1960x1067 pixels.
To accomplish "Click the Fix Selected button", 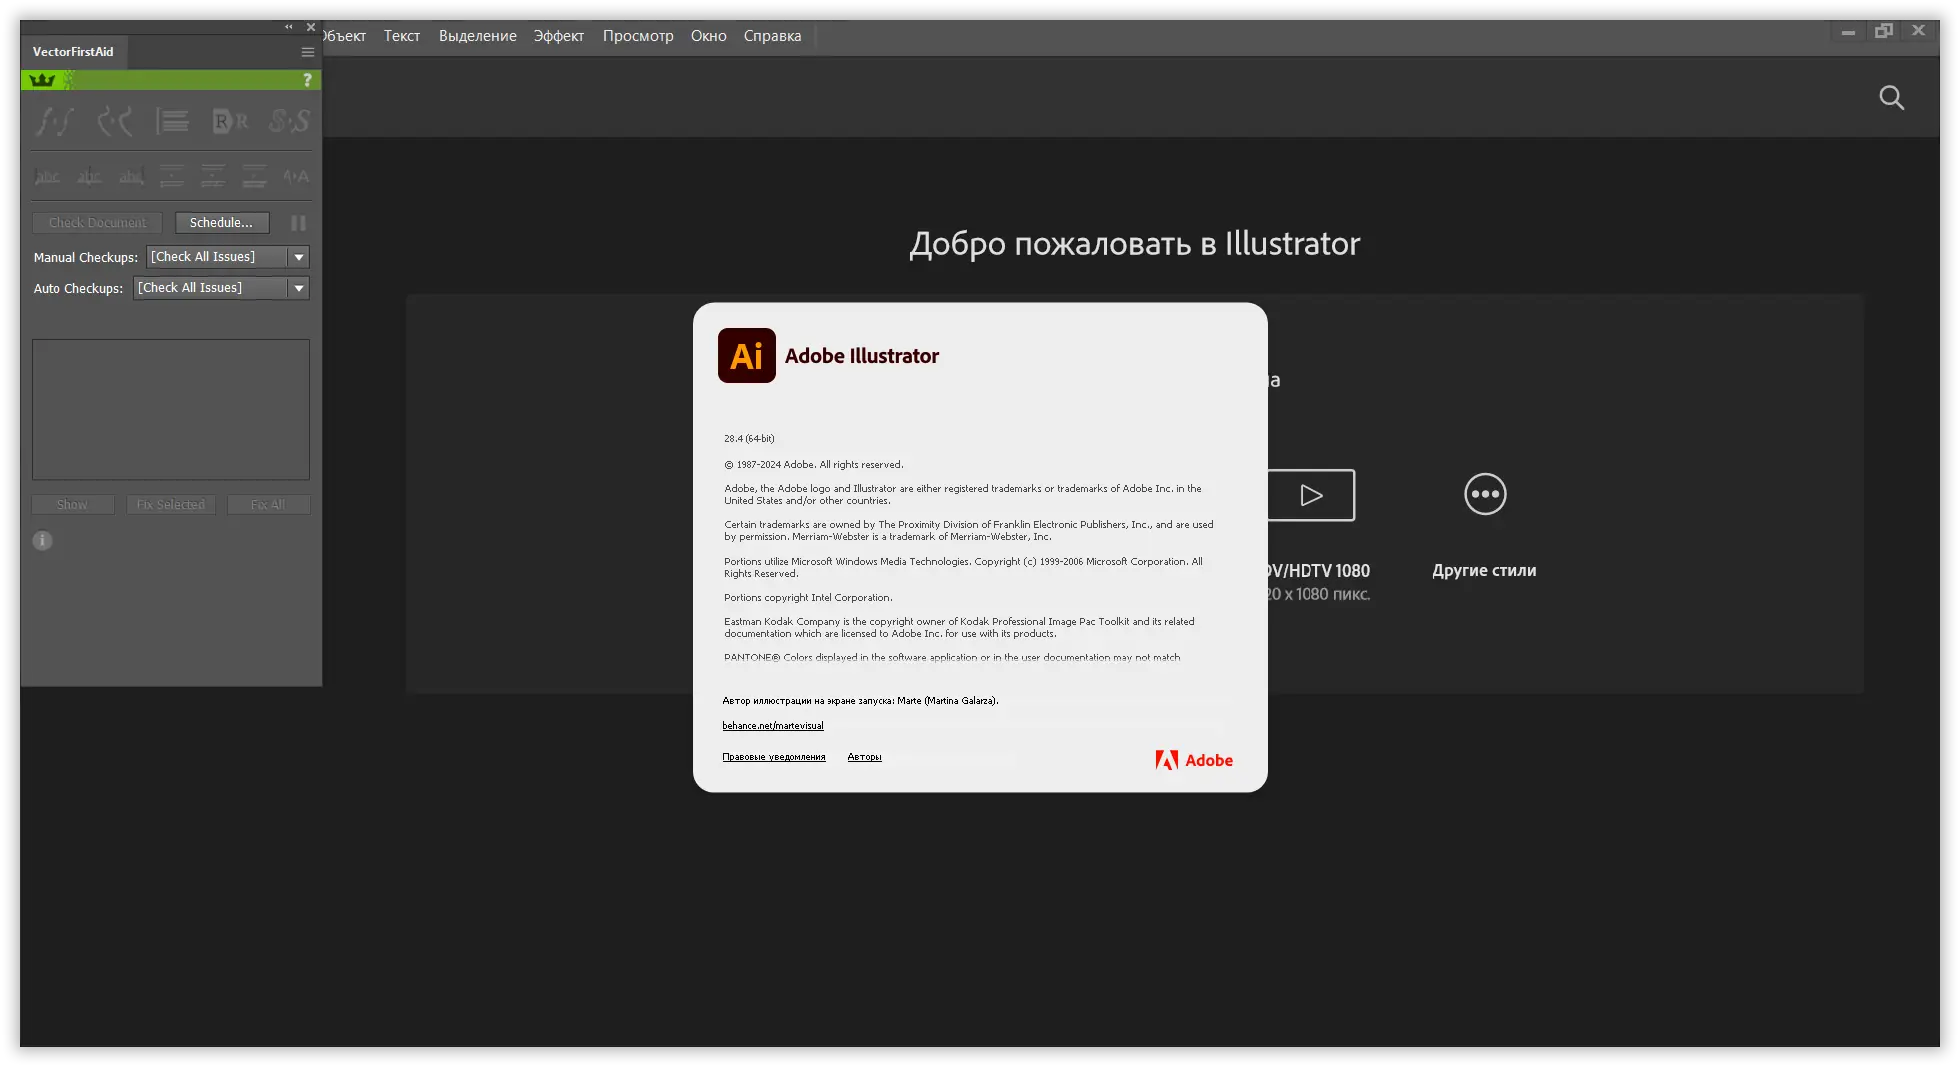I will tap(170, 505).
